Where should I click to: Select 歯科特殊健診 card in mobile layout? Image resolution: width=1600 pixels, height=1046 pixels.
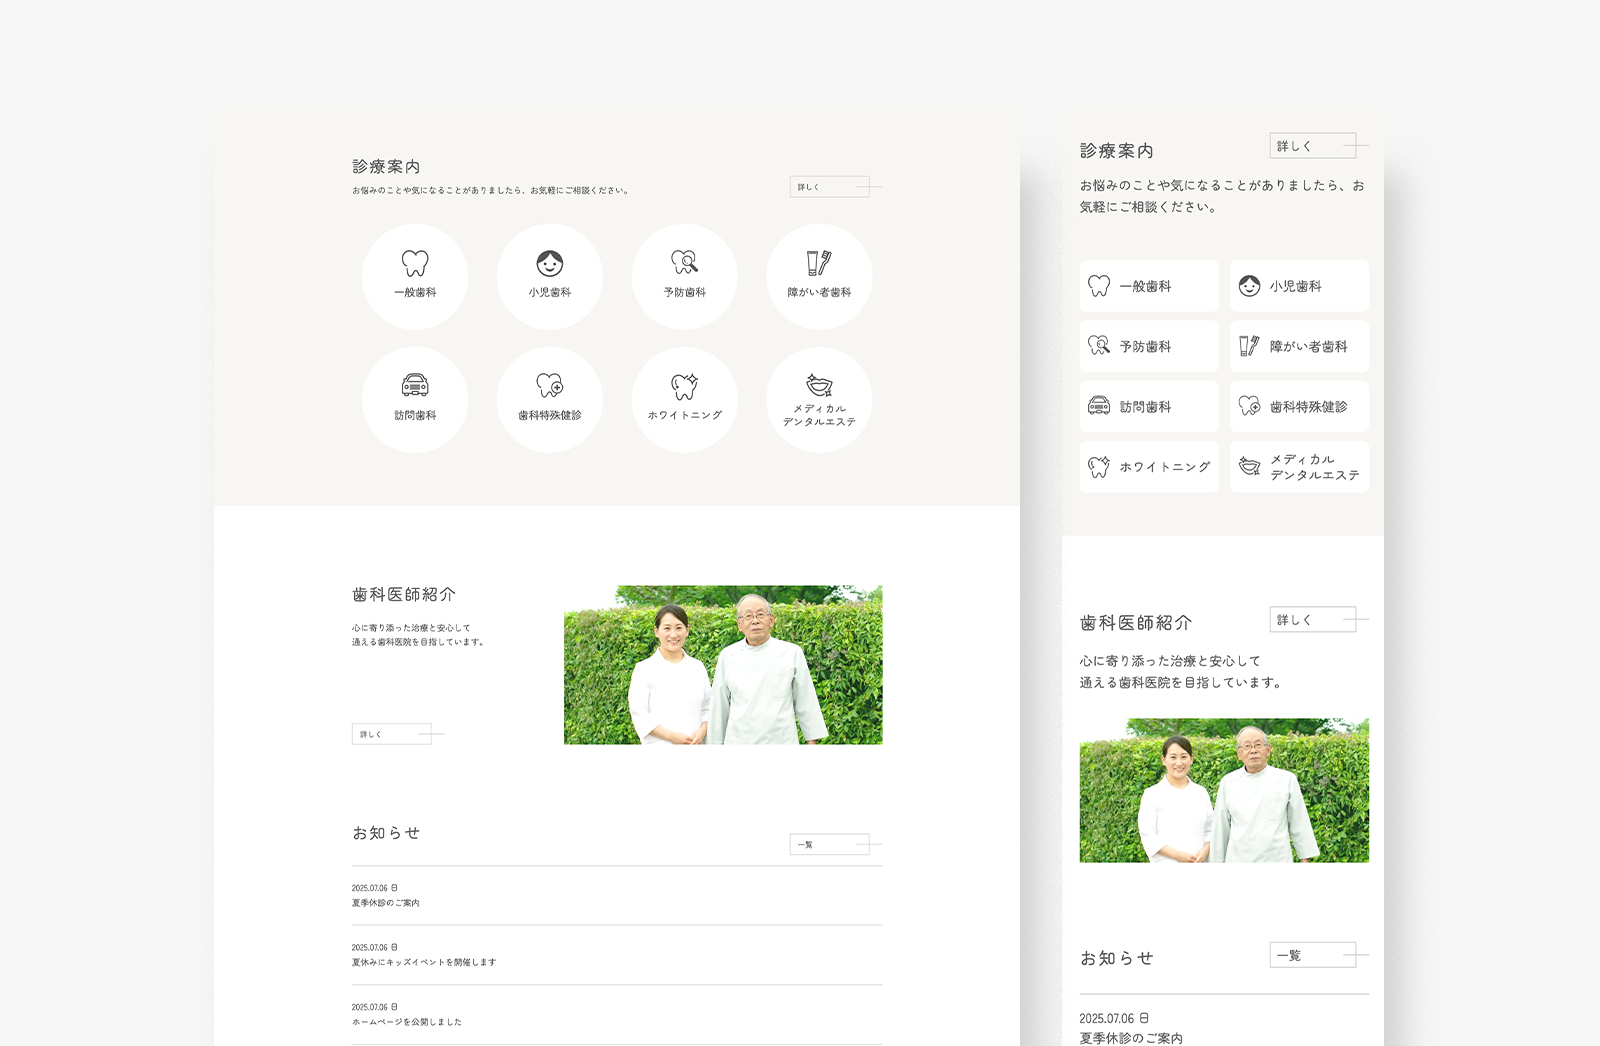[x=1299, y=406]
